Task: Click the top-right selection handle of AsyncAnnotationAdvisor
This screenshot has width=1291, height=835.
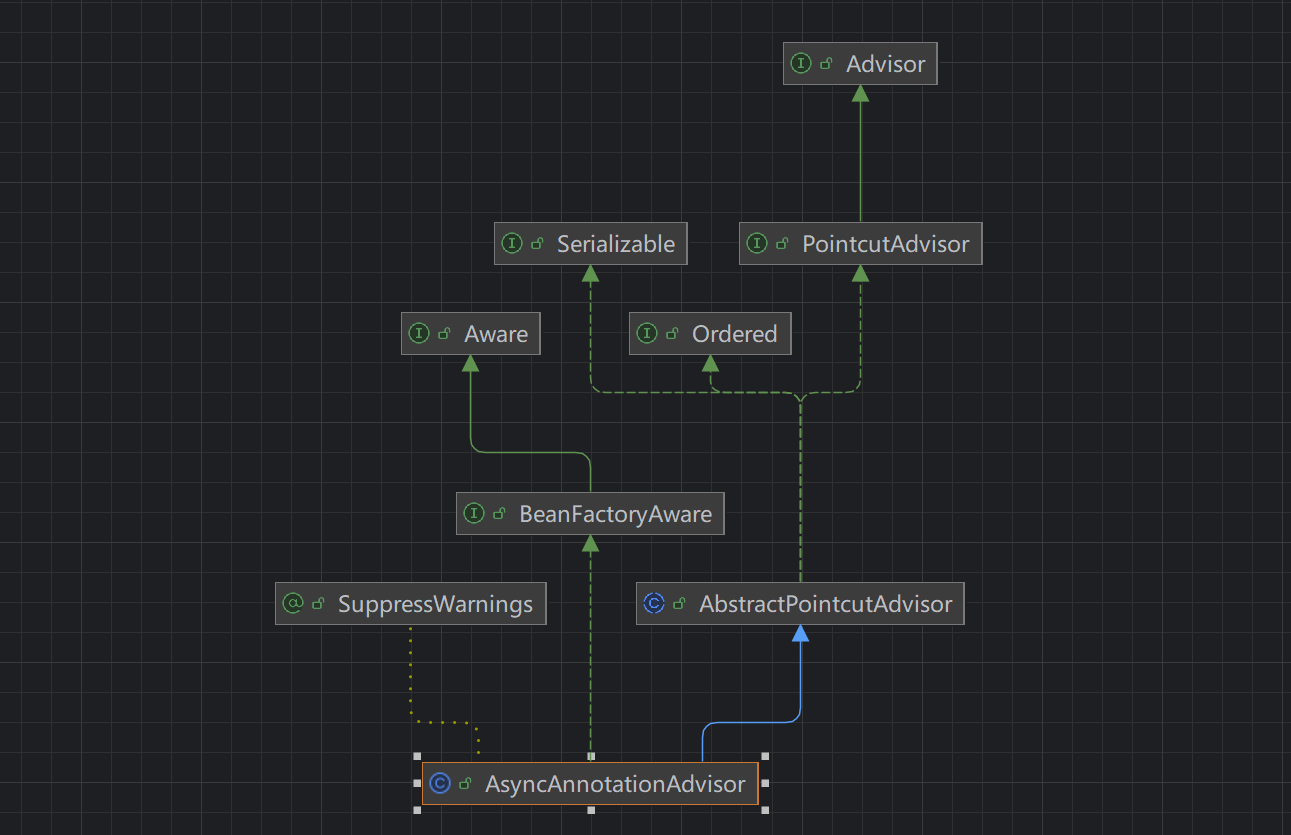Action: click(x=765, y=756)
